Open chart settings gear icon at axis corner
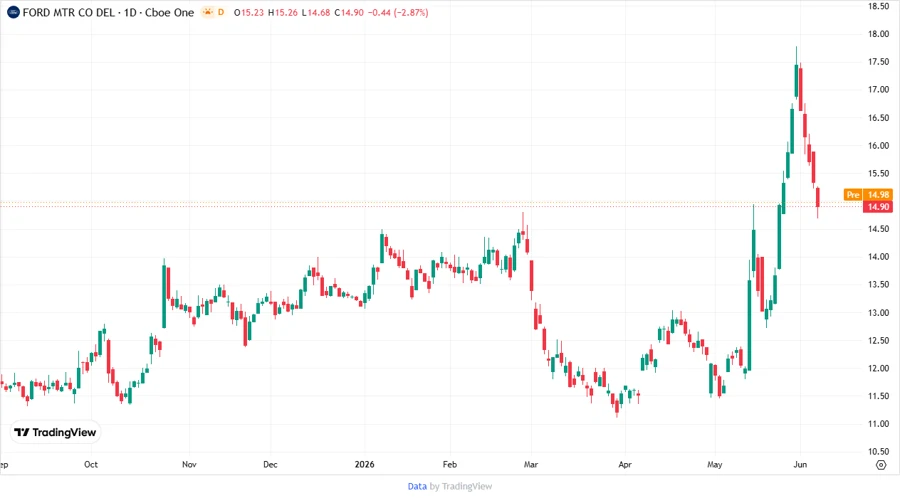Screen dimensions: 900x498 point(881,465)
